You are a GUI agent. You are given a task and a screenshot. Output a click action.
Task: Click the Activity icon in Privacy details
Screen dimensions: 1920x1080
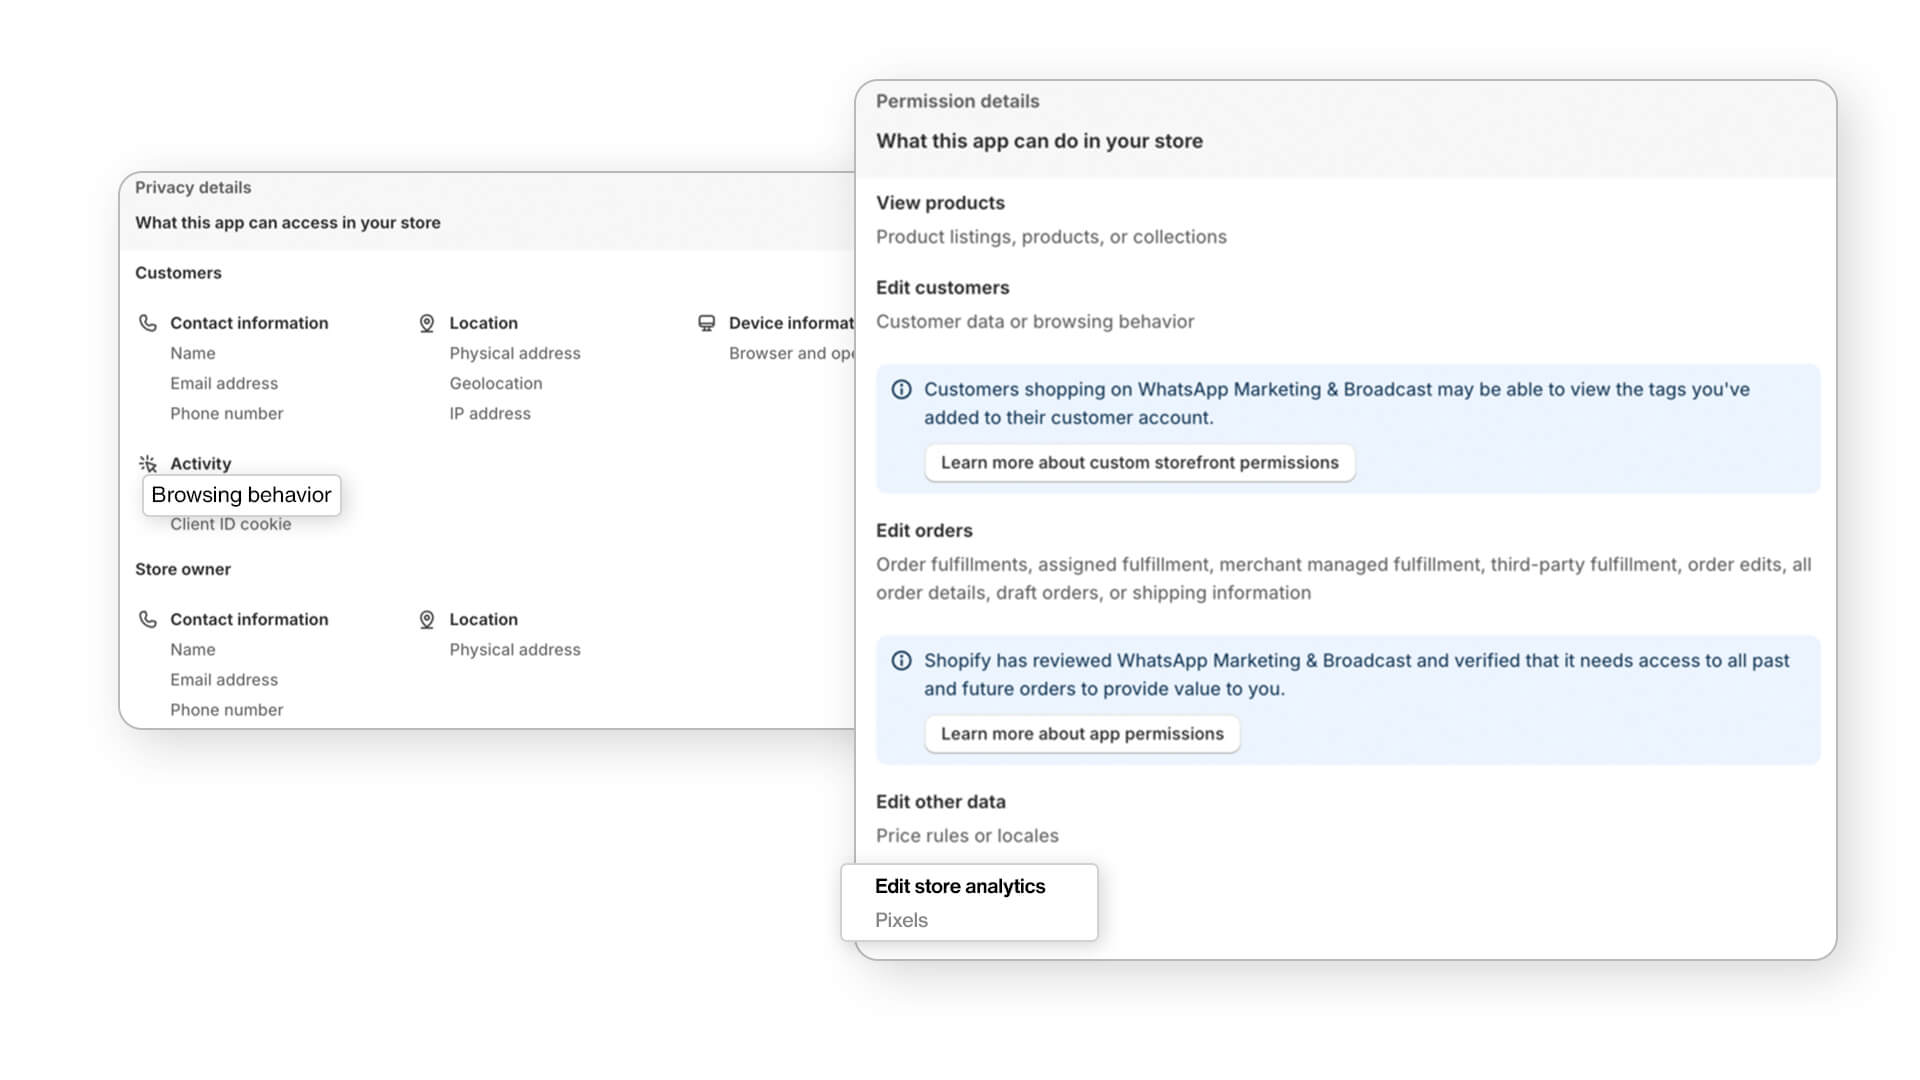click(147, 462)
